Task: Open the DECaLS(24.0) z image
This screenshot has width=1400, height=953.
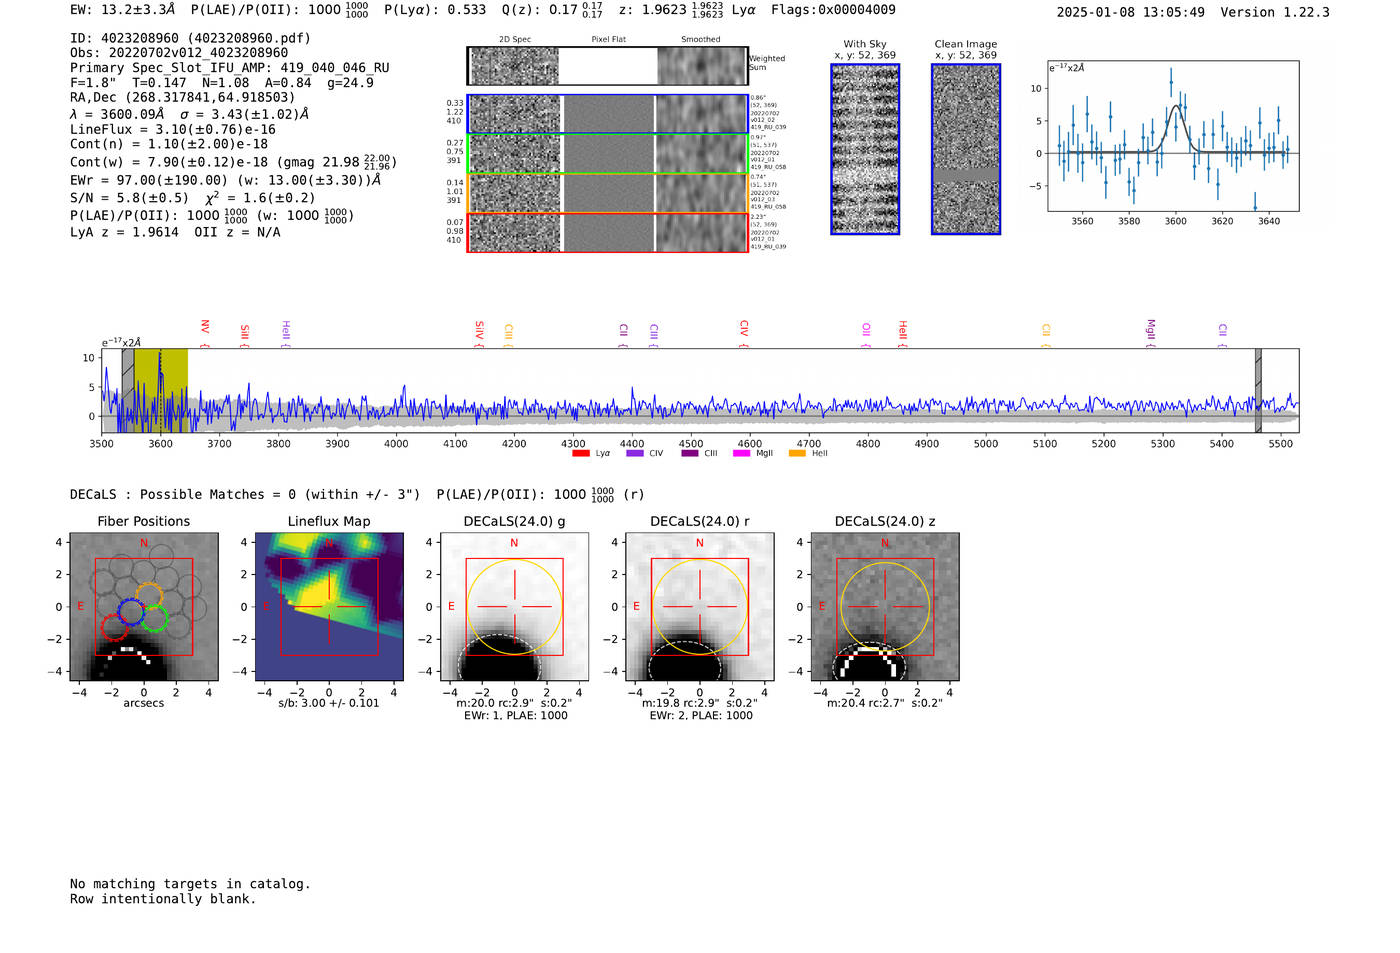Action: point(885,607)
